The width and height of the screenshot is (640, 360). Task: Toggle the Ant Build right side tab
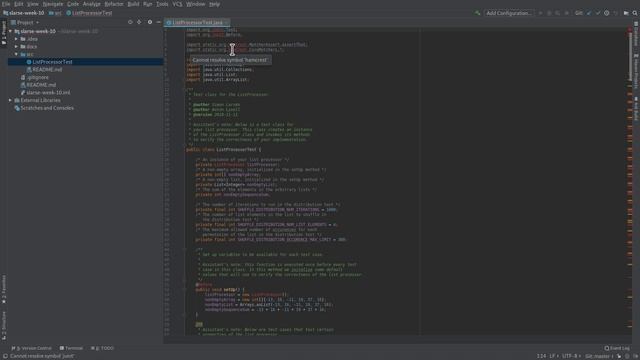[x=636, y=109]
